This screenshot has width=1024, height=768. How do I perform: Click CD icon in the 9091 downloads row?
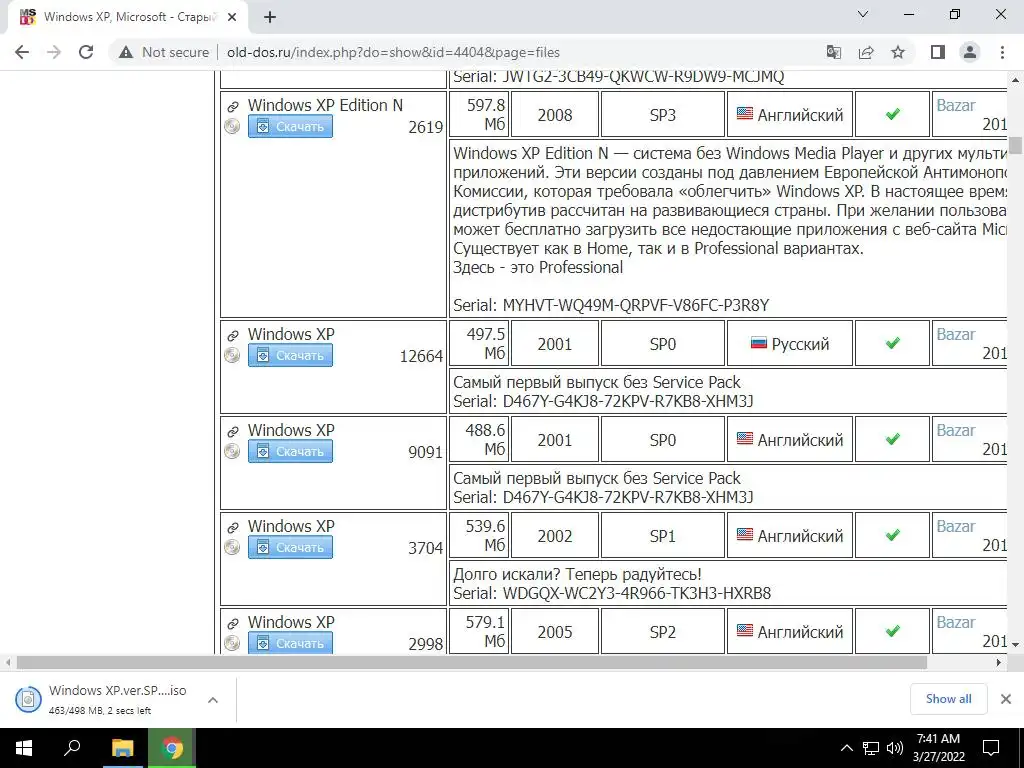(x=232, y=451)
